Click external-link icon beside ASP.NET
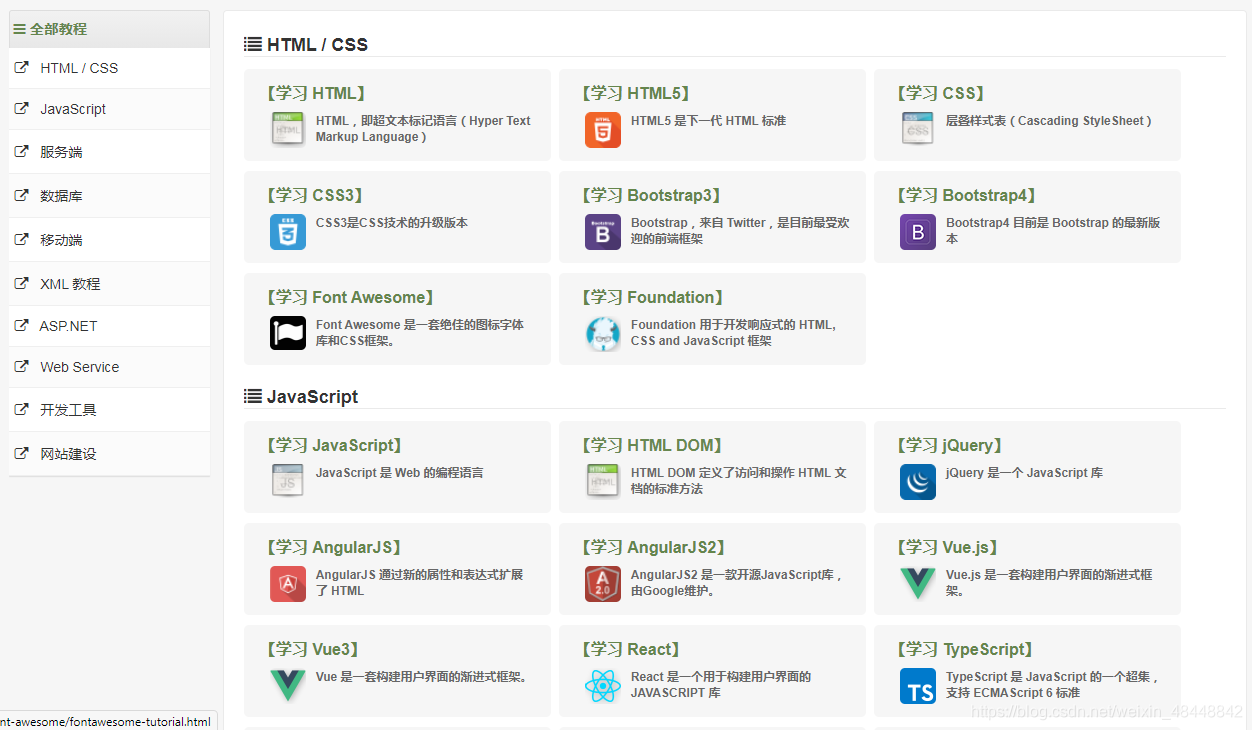This screenshot has height=730, width=1252. (21, 326)
